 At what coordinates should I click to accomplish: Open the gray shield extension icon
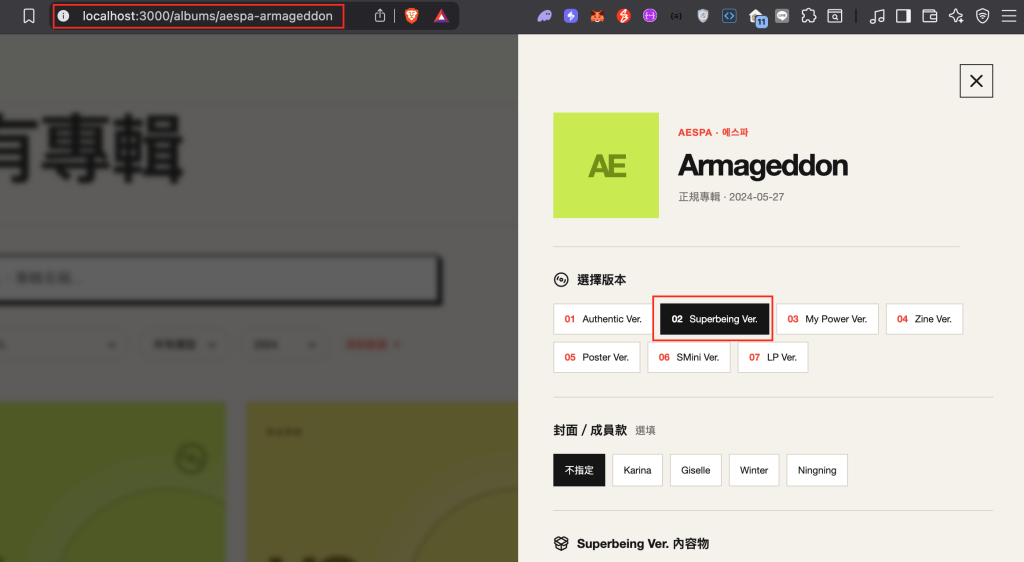(703, 16)
